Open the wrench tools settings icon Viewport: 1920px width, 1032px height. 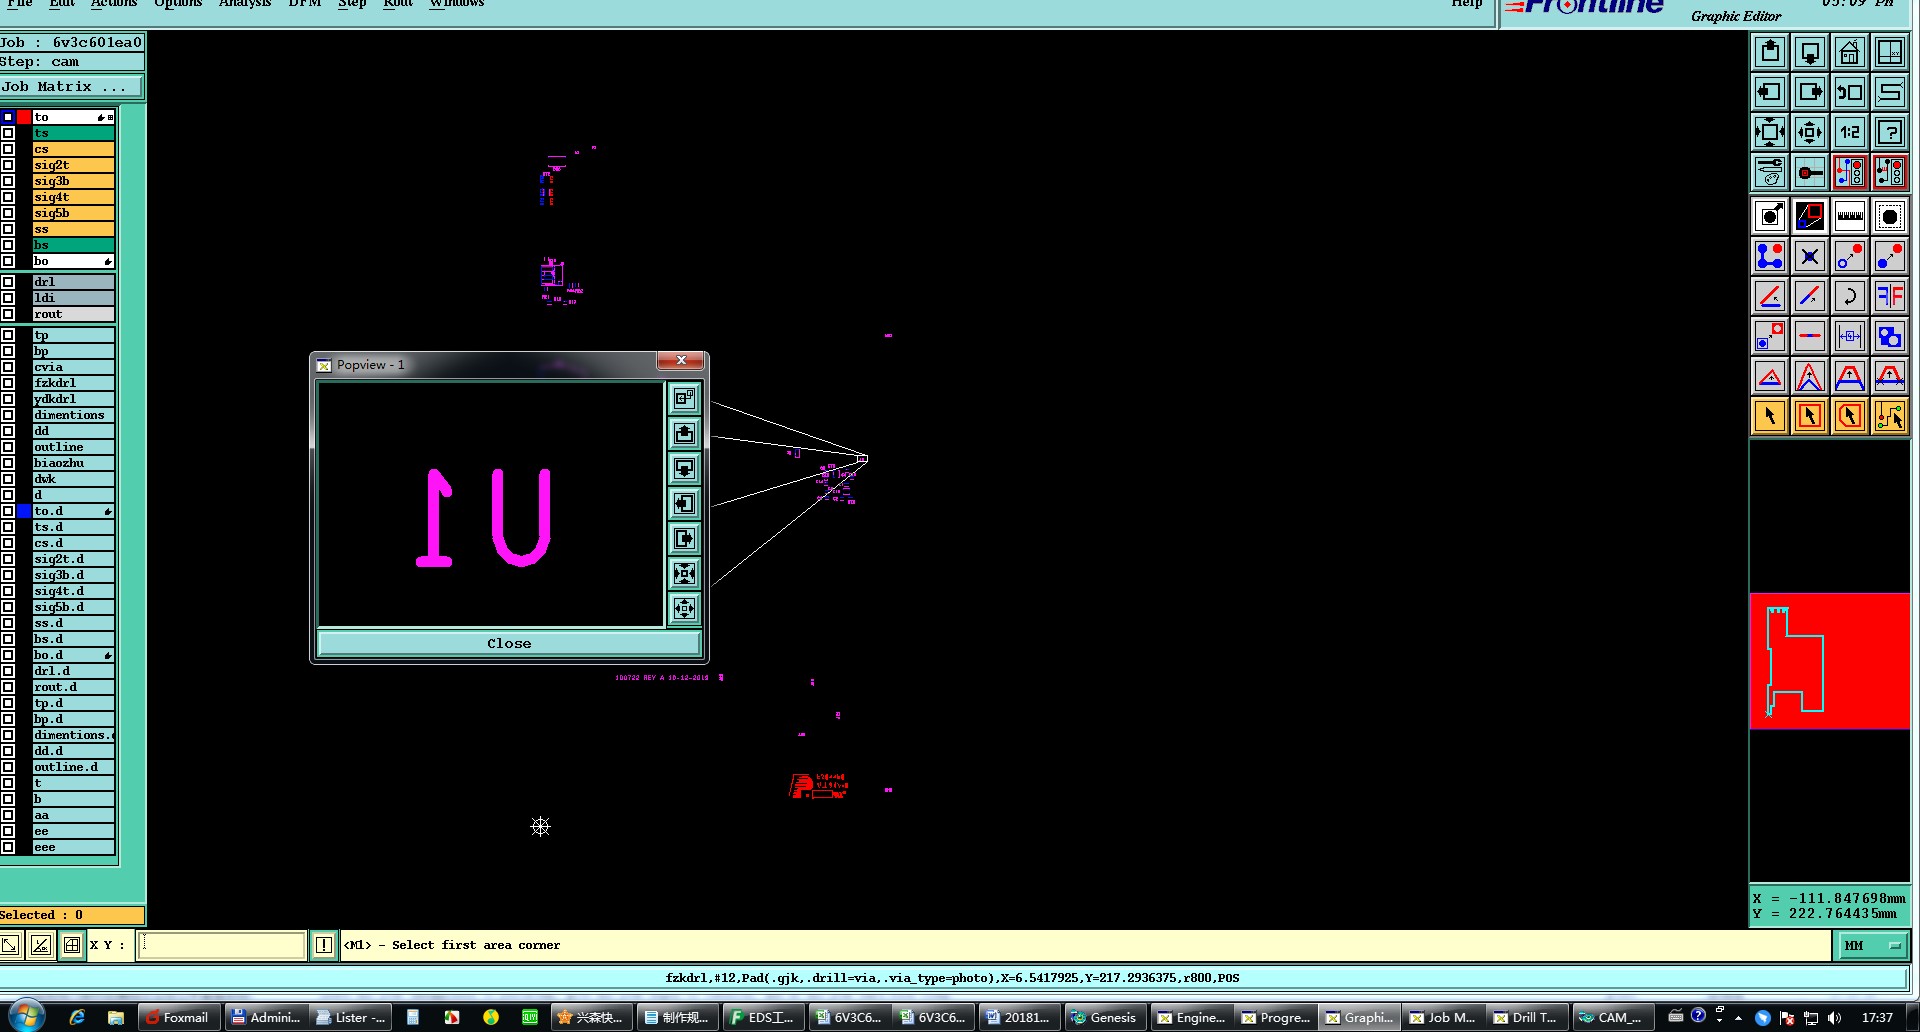tap(1770, 172)
